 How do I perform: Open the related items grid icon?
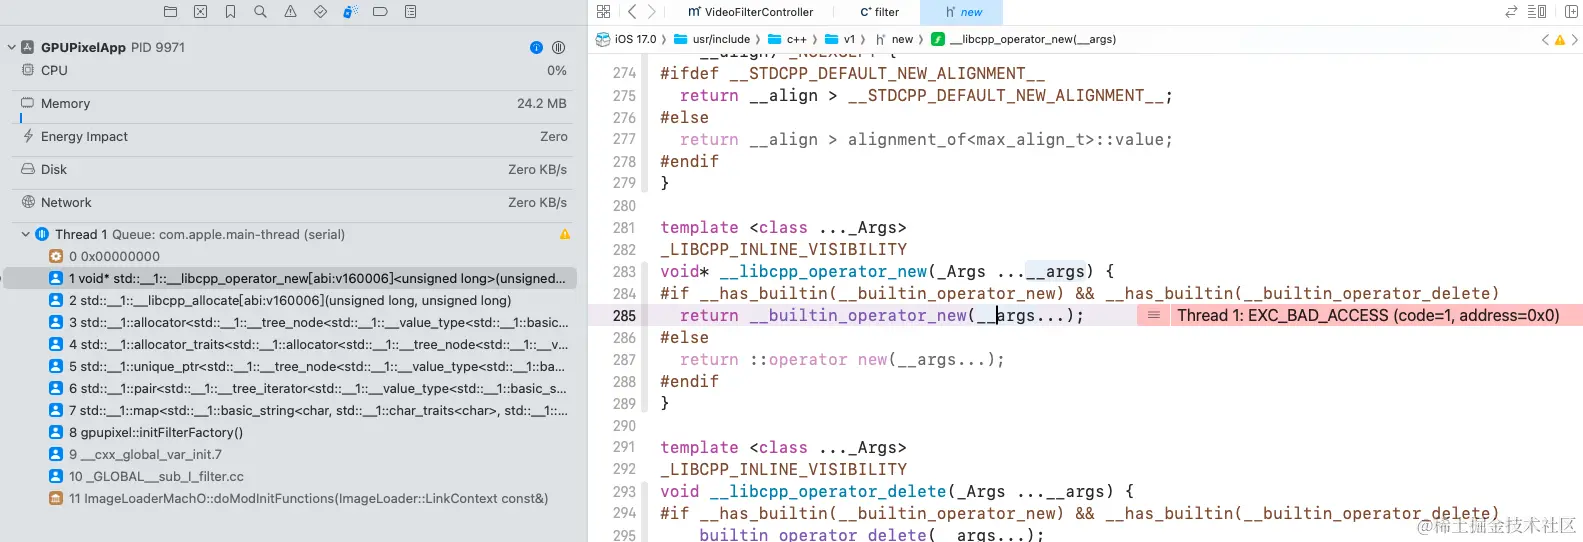click(x=603, y=12)
